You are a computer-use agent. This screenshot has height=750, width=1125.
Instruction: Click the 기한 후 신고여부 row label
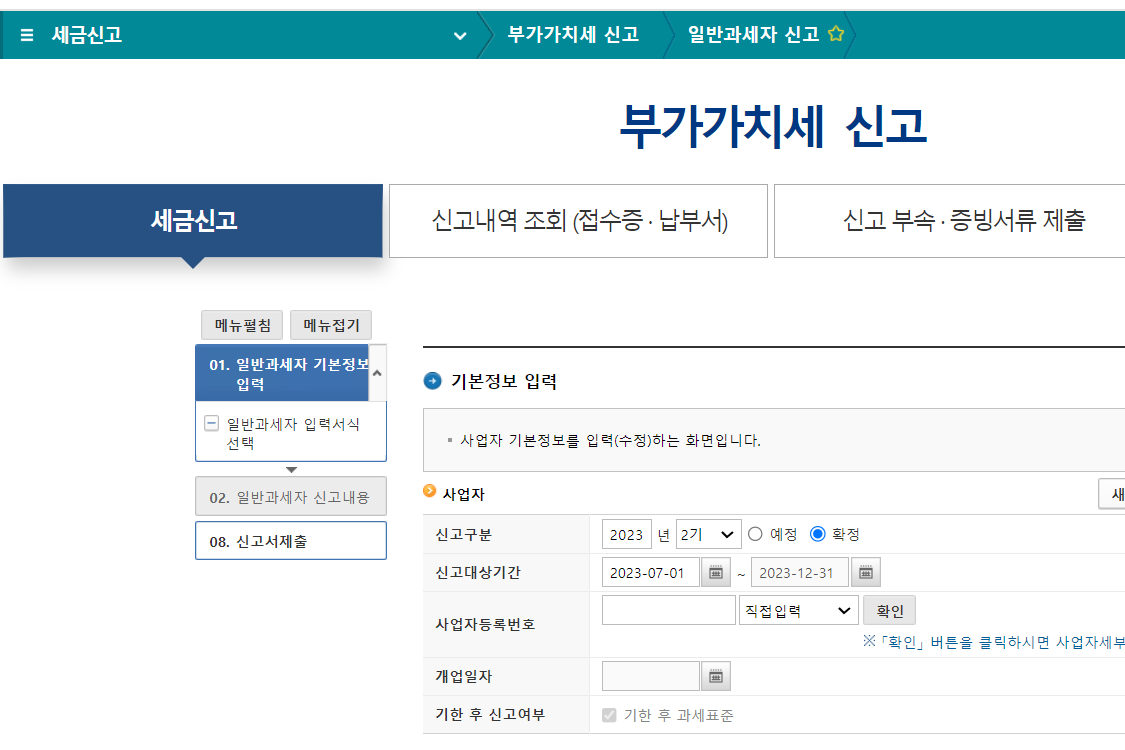point(490,715)
